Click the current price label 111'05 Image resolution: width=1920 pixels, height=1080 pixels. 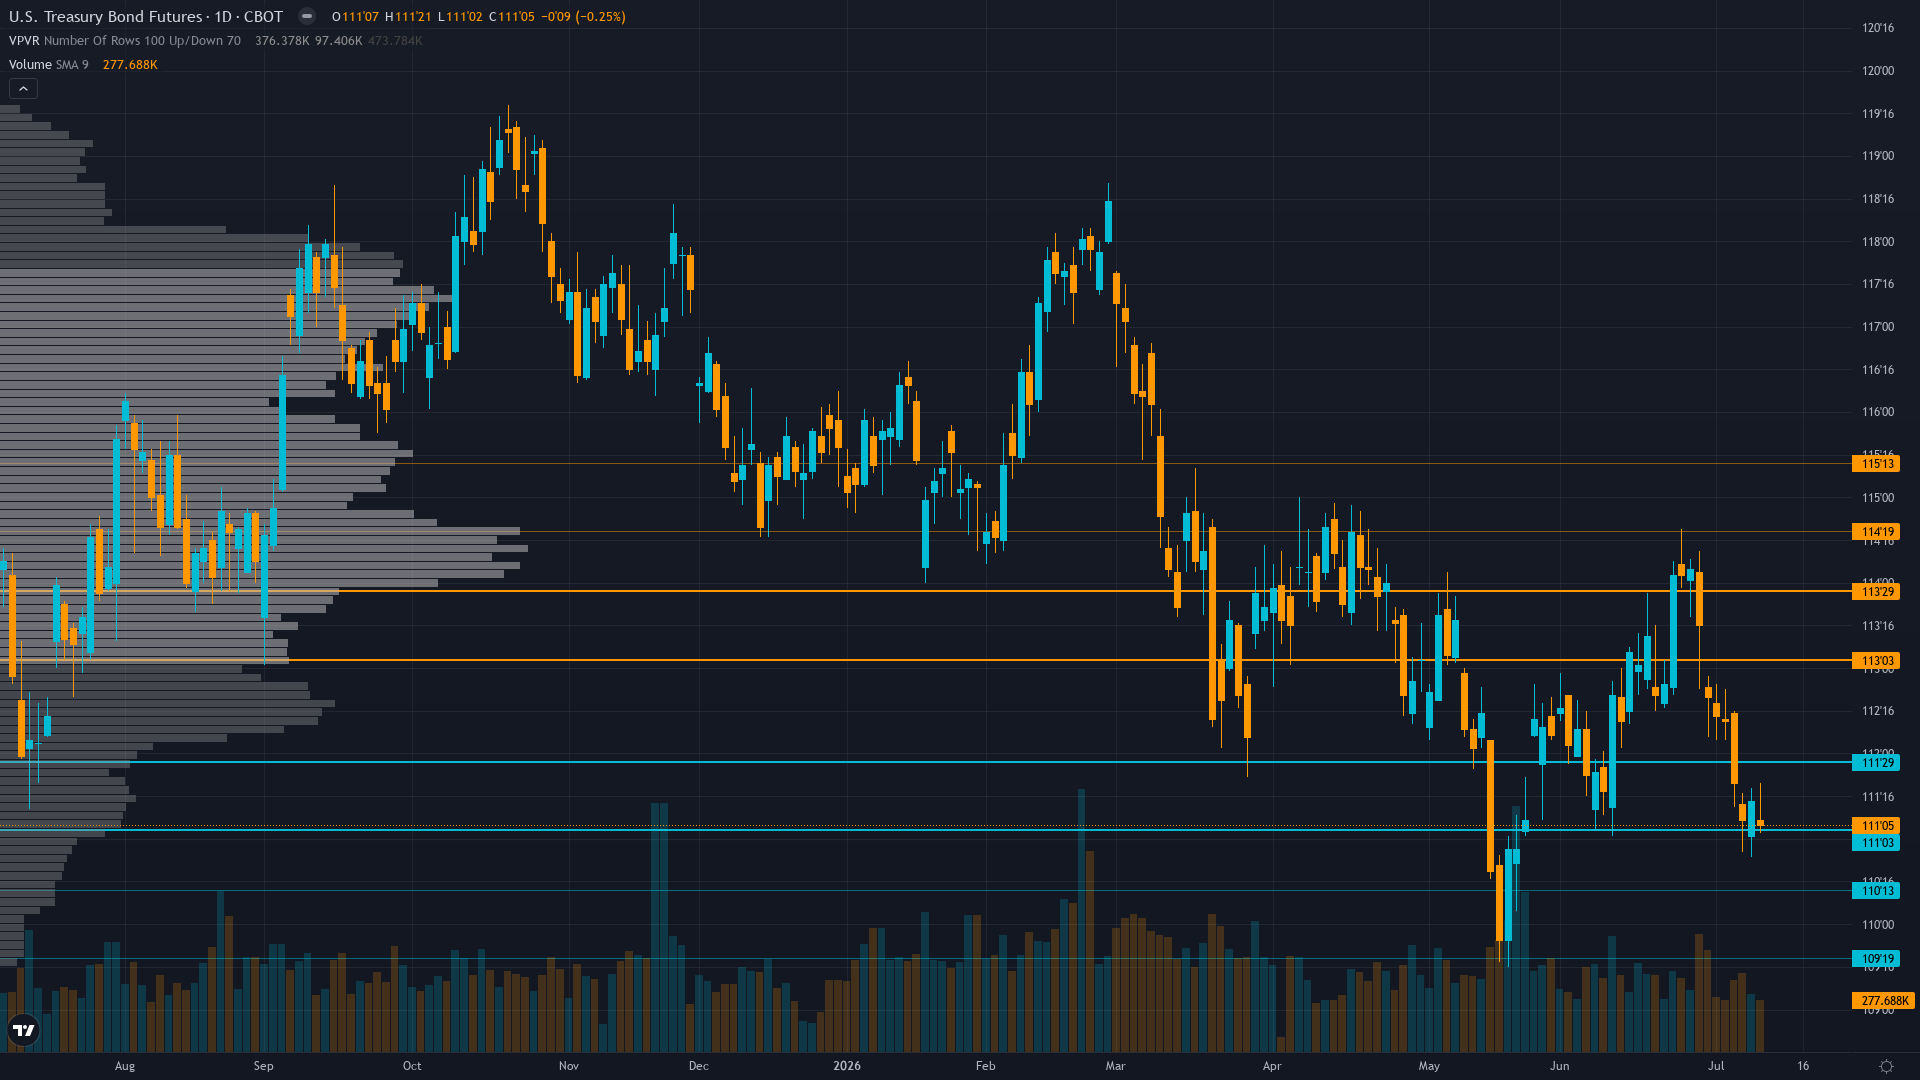coord(1876,826)
